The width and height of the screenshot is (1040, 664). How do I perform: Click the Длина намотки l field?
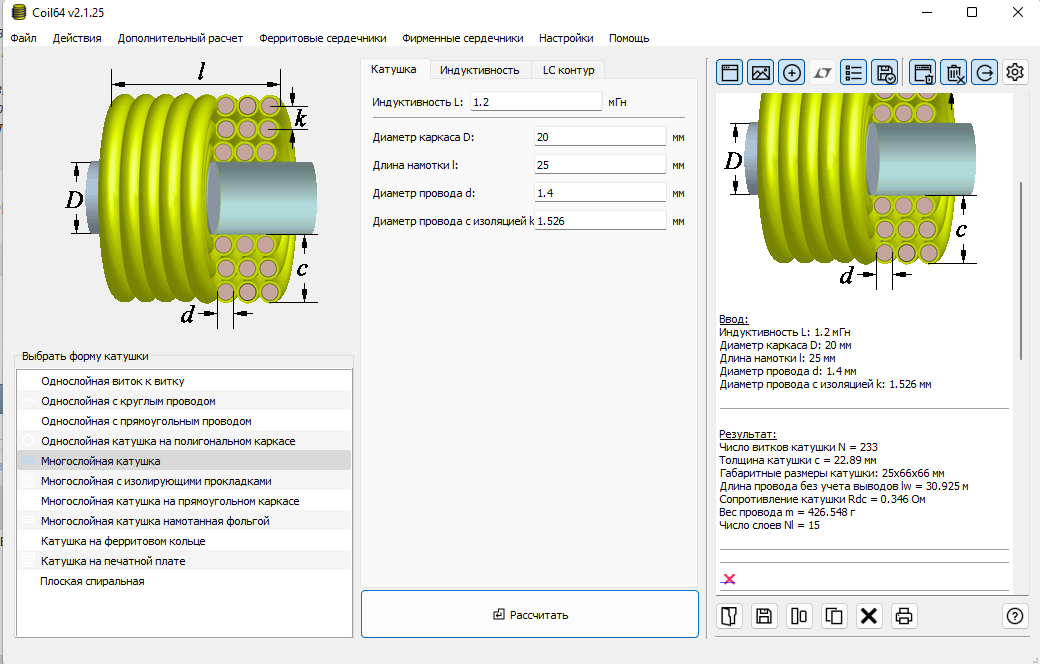(x=600, y=165)
